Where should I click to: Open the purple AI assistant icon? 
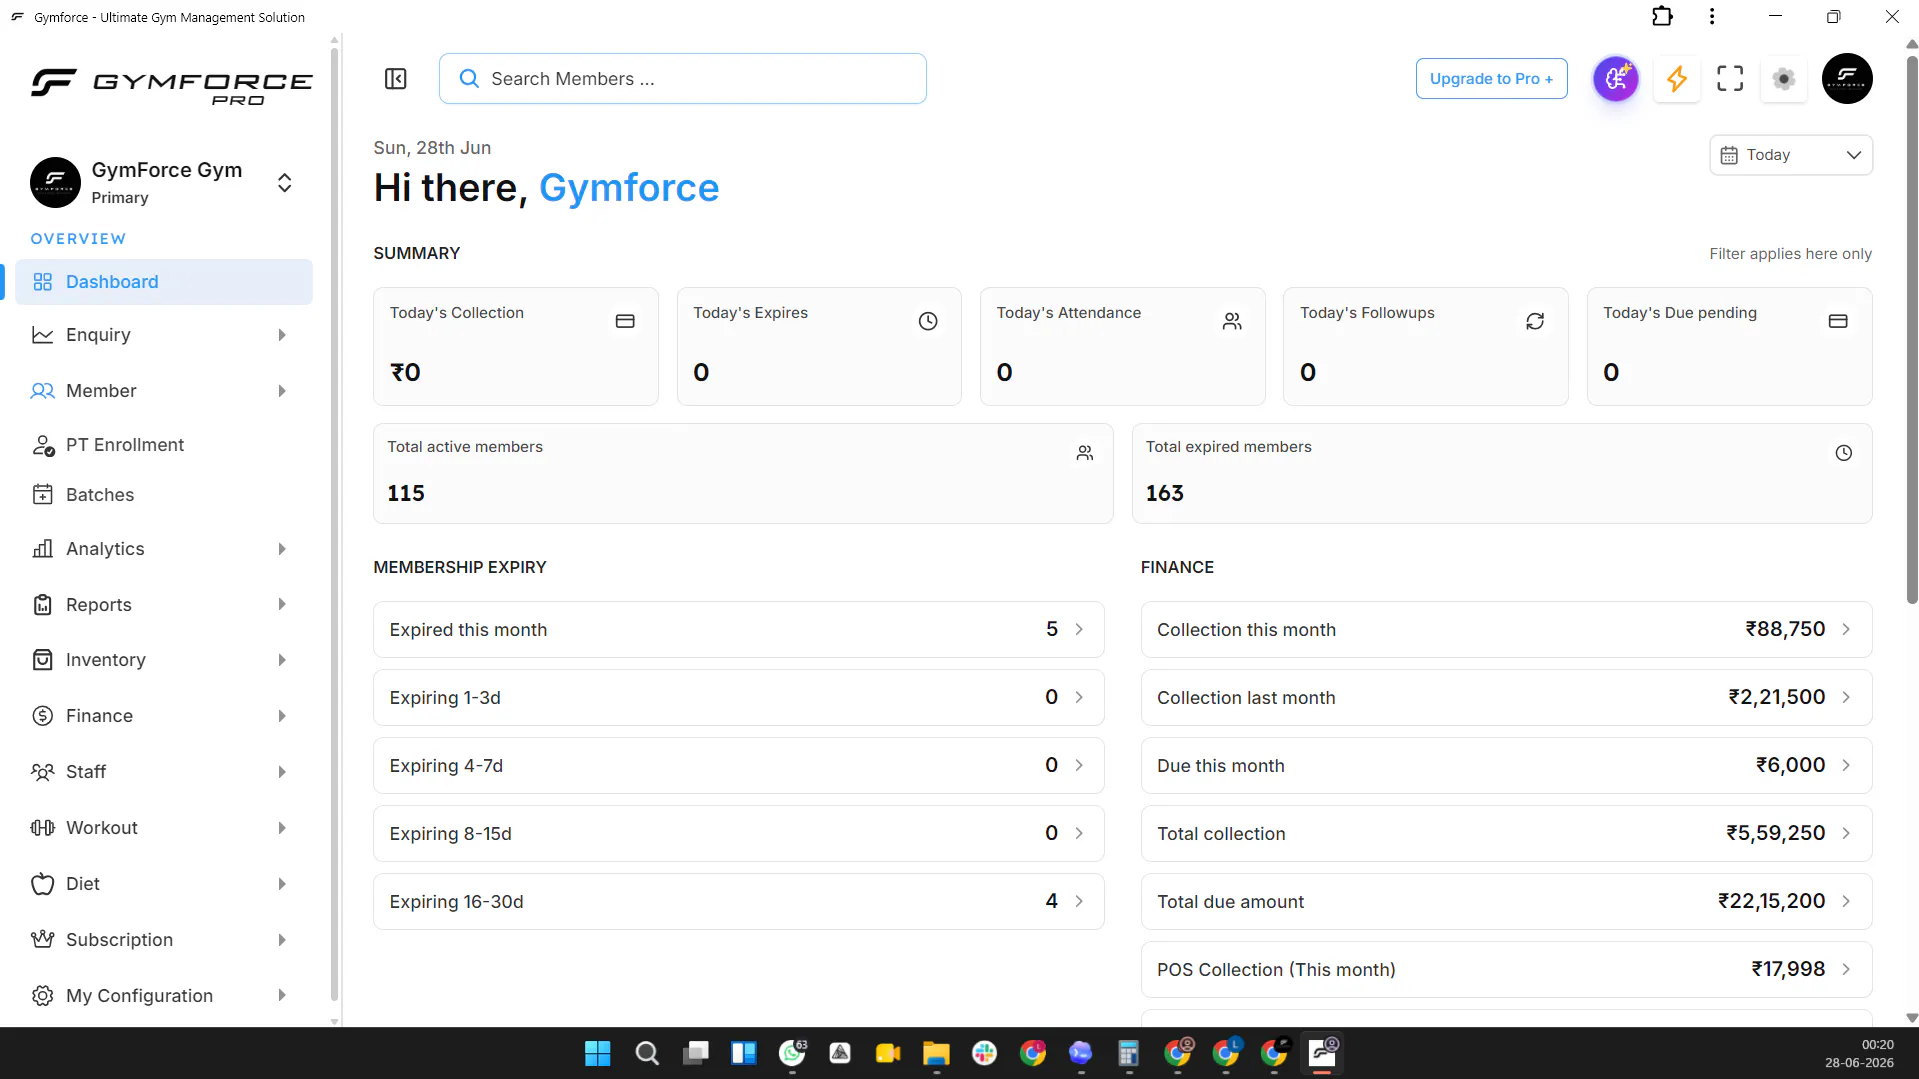(1616, 79)
